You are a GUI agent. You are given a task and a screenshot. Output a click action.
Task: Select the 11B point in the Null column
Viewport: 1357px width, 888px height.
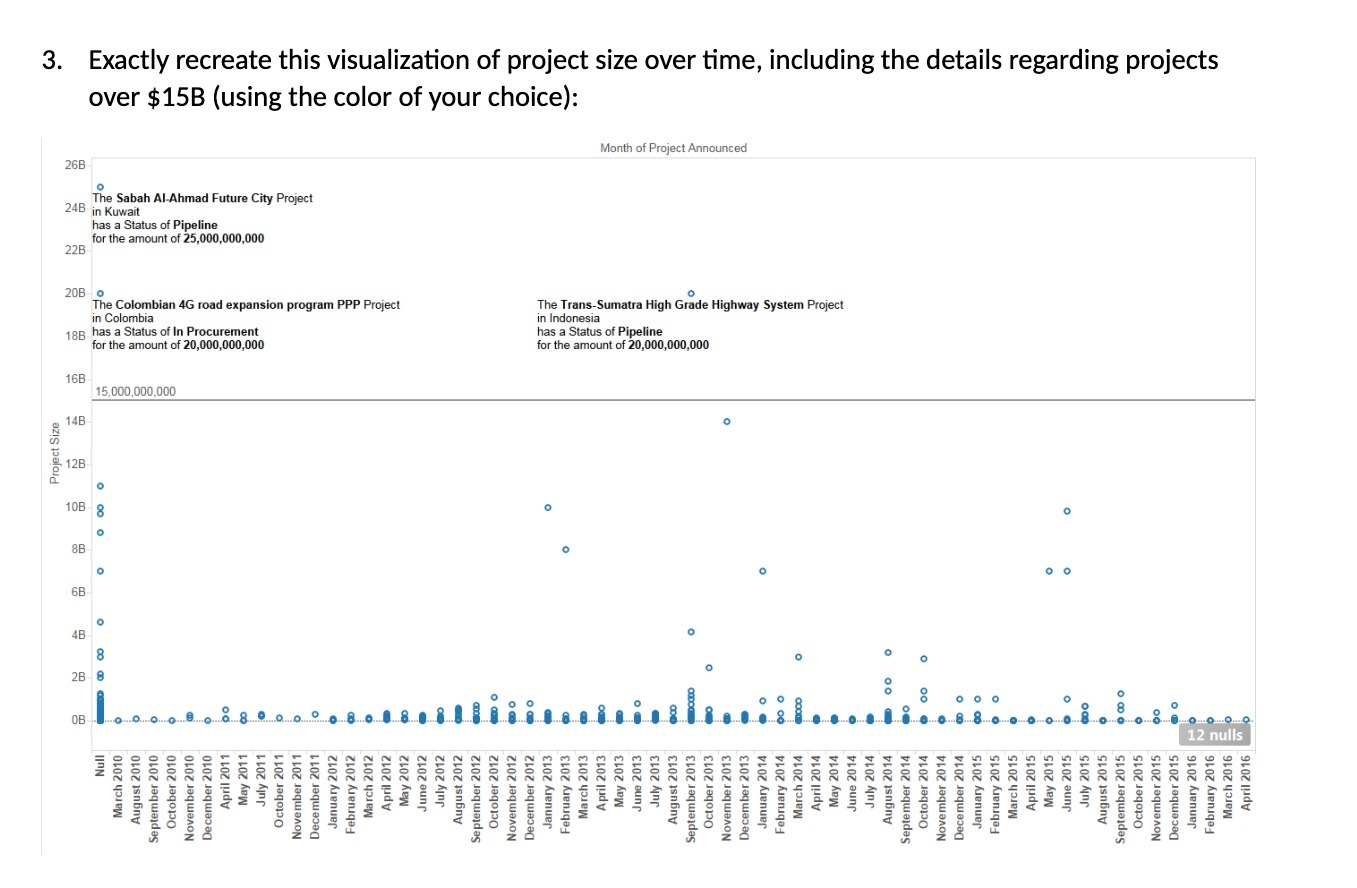click(x=100, y=486)
